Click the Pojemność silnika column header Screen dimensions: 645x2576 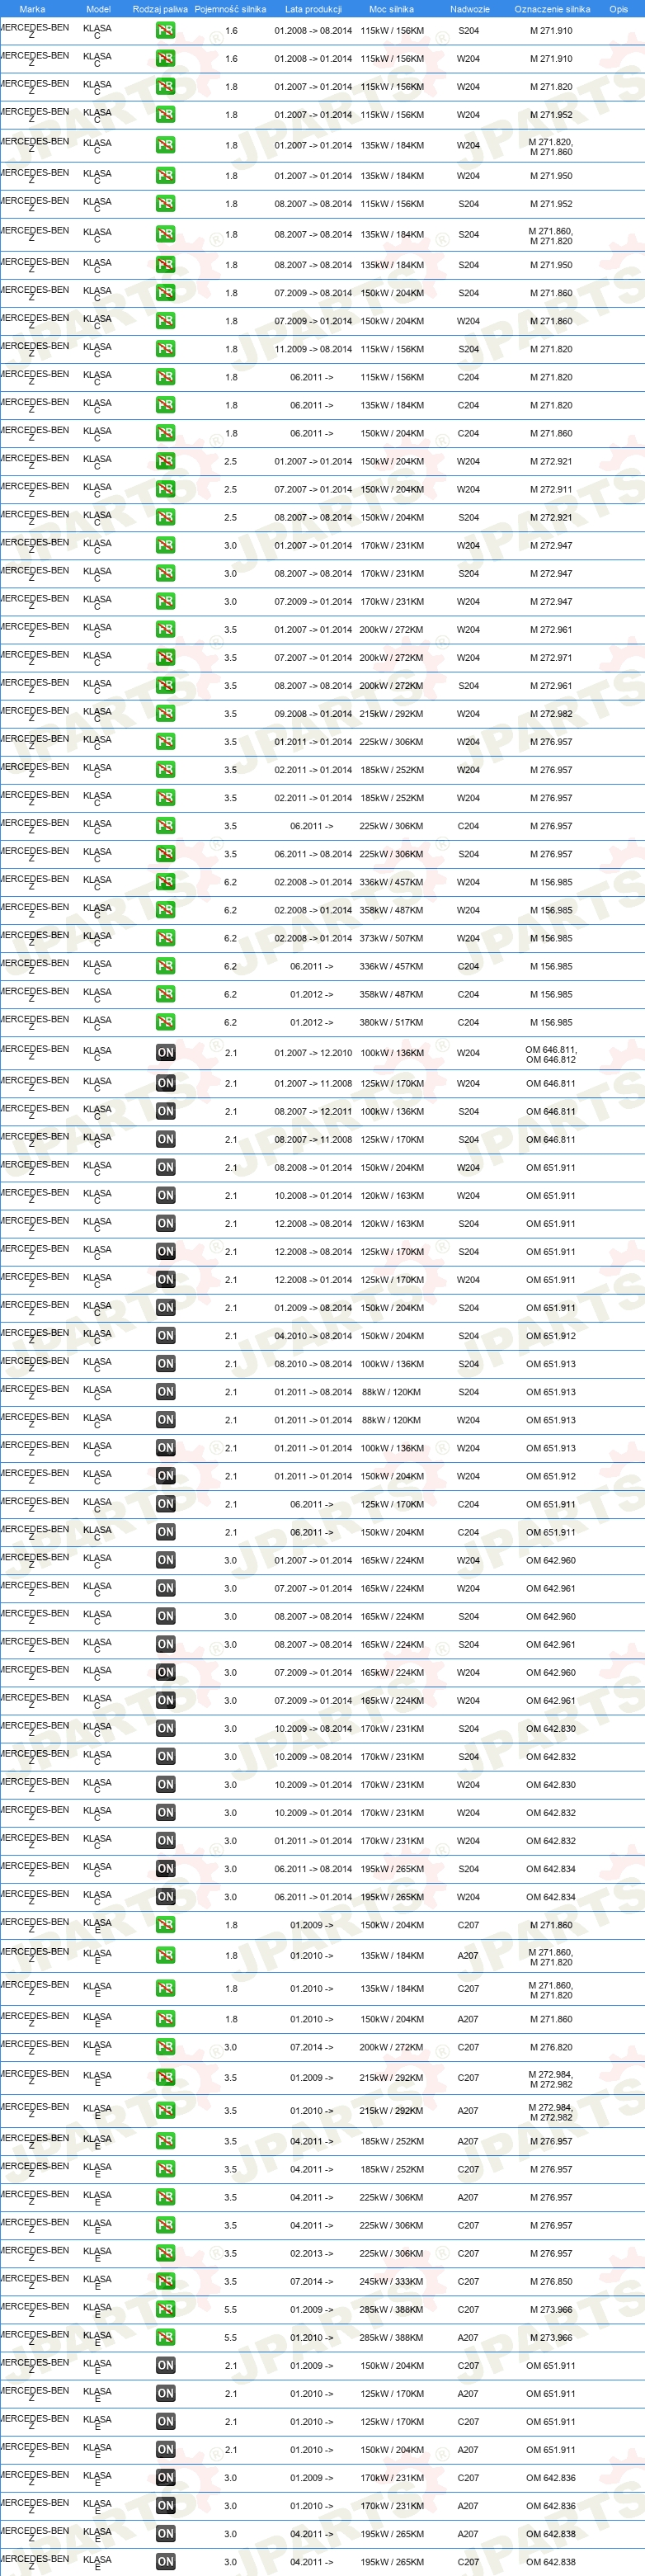click(230, 9)
